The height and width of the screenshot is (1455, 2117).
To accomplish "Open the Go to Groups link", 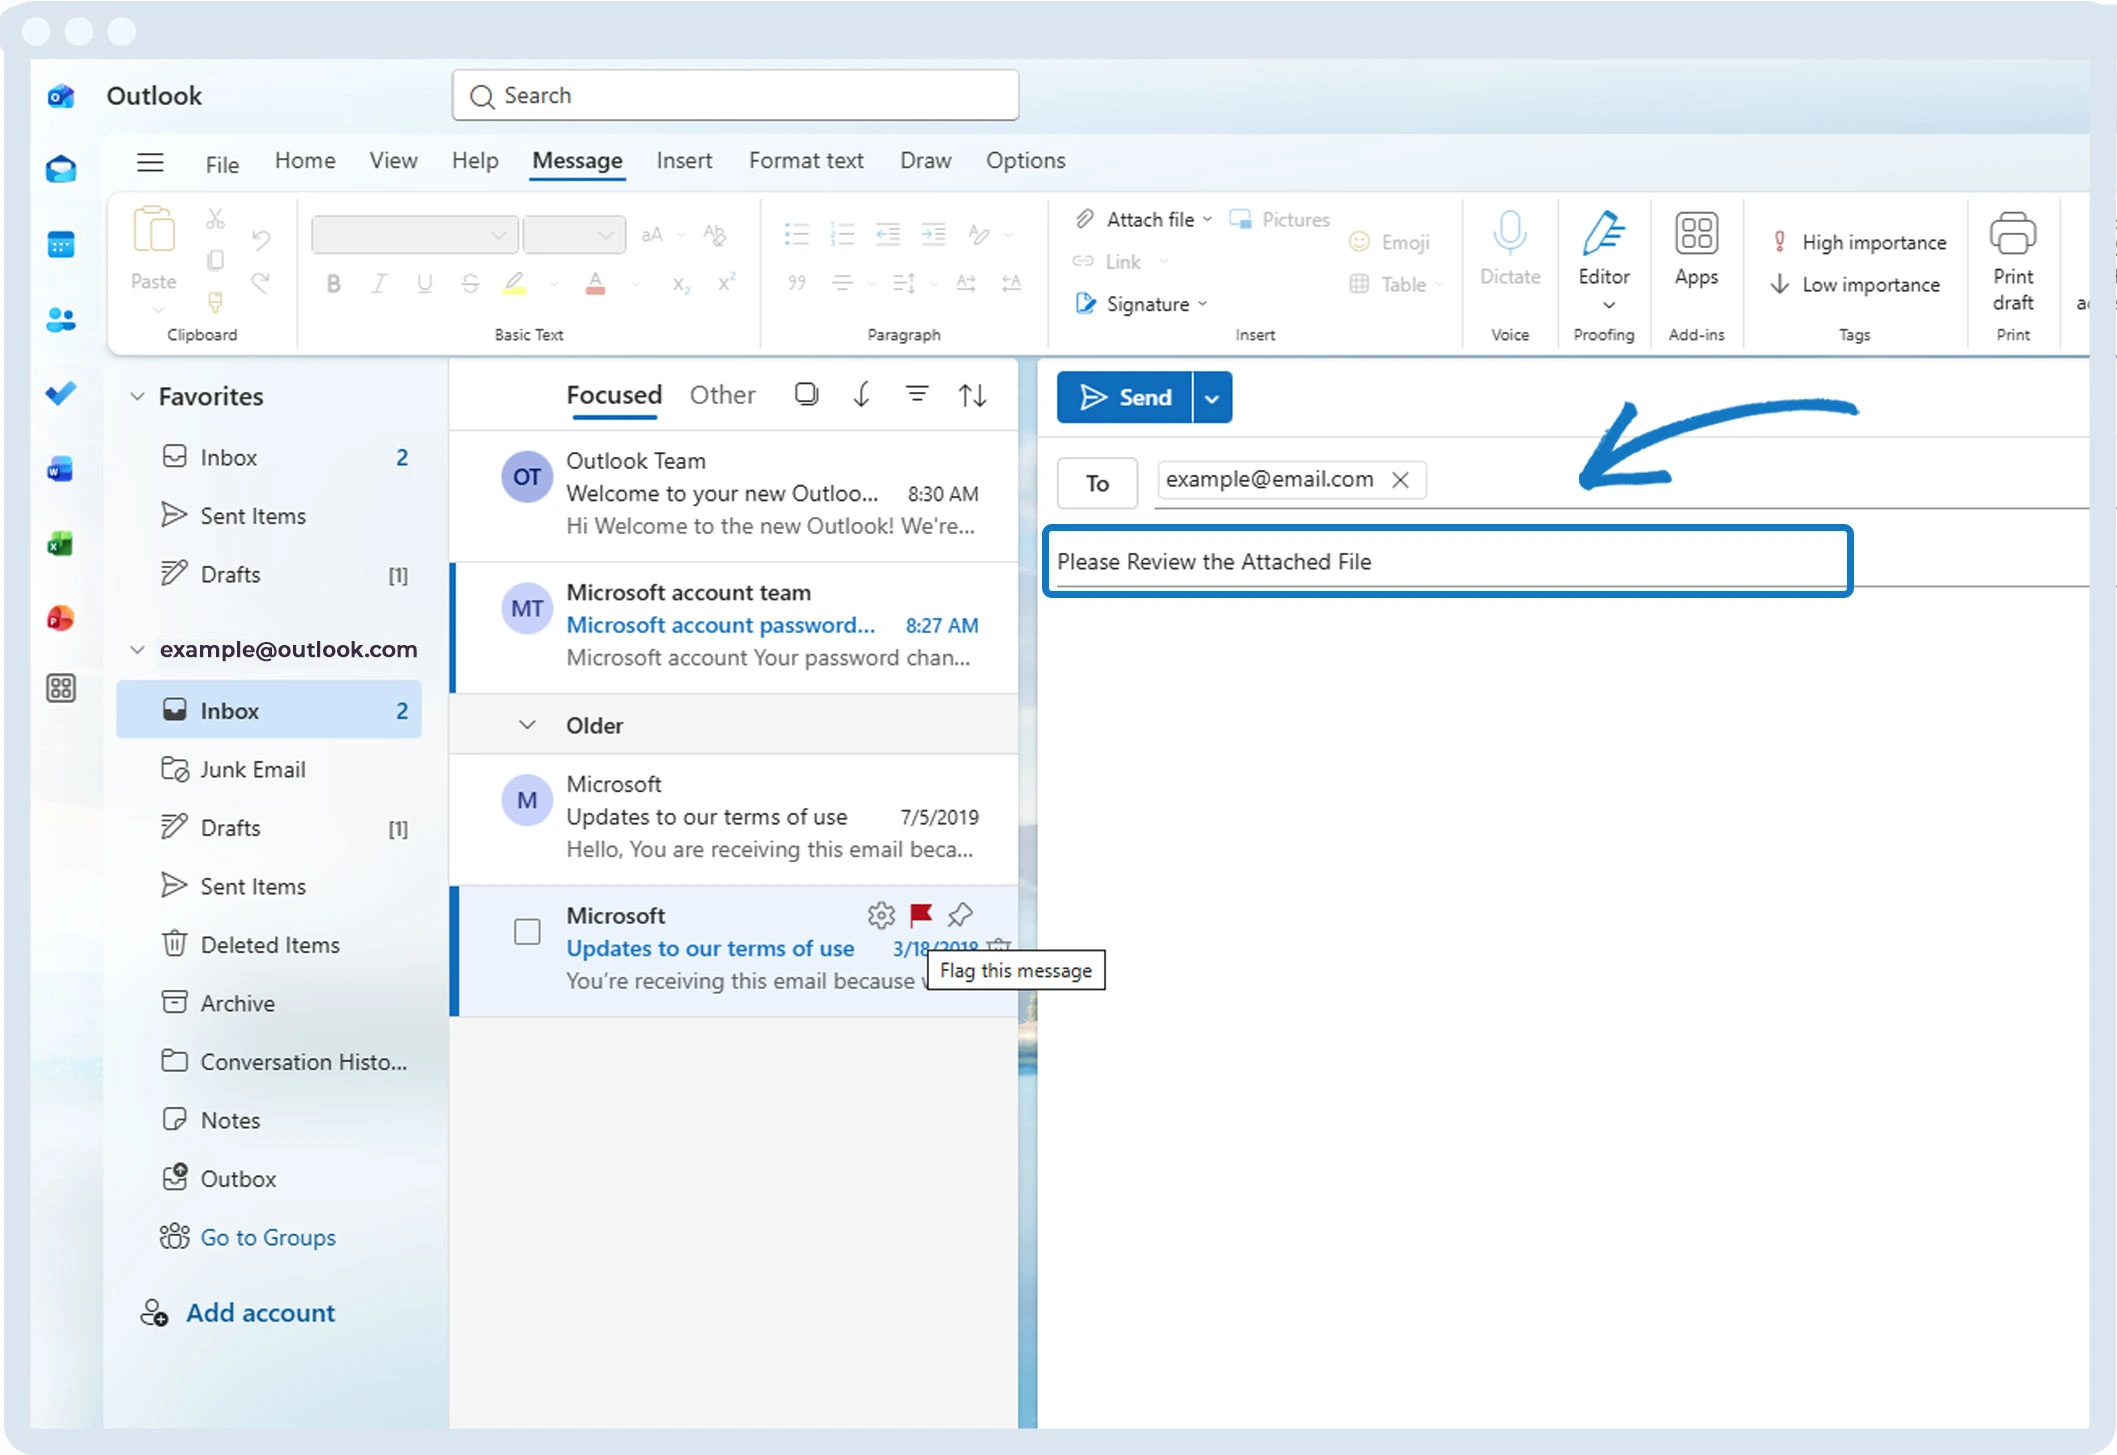I will tap(268, 1238).
